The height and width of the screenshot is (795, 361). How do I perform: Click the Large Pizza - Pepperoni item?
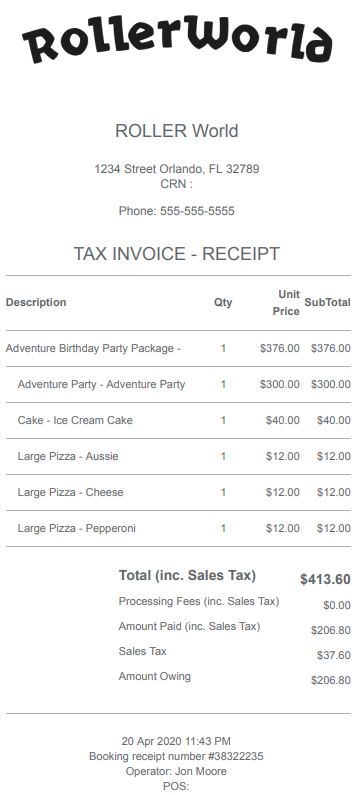click(x=77, y=528)
